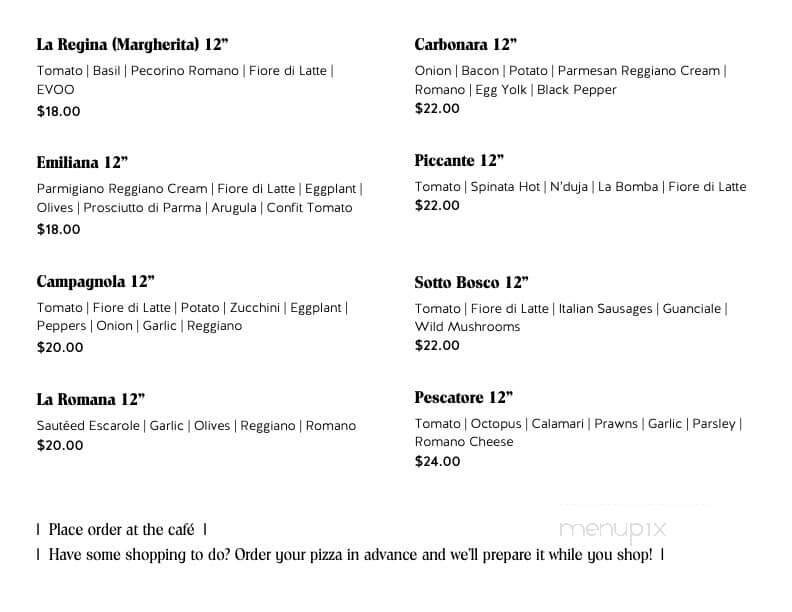The width and height of the screenshot is (792, 612).
Task: Pick the La Romana 12” pizza title
Action: click(x=91, y=399)
